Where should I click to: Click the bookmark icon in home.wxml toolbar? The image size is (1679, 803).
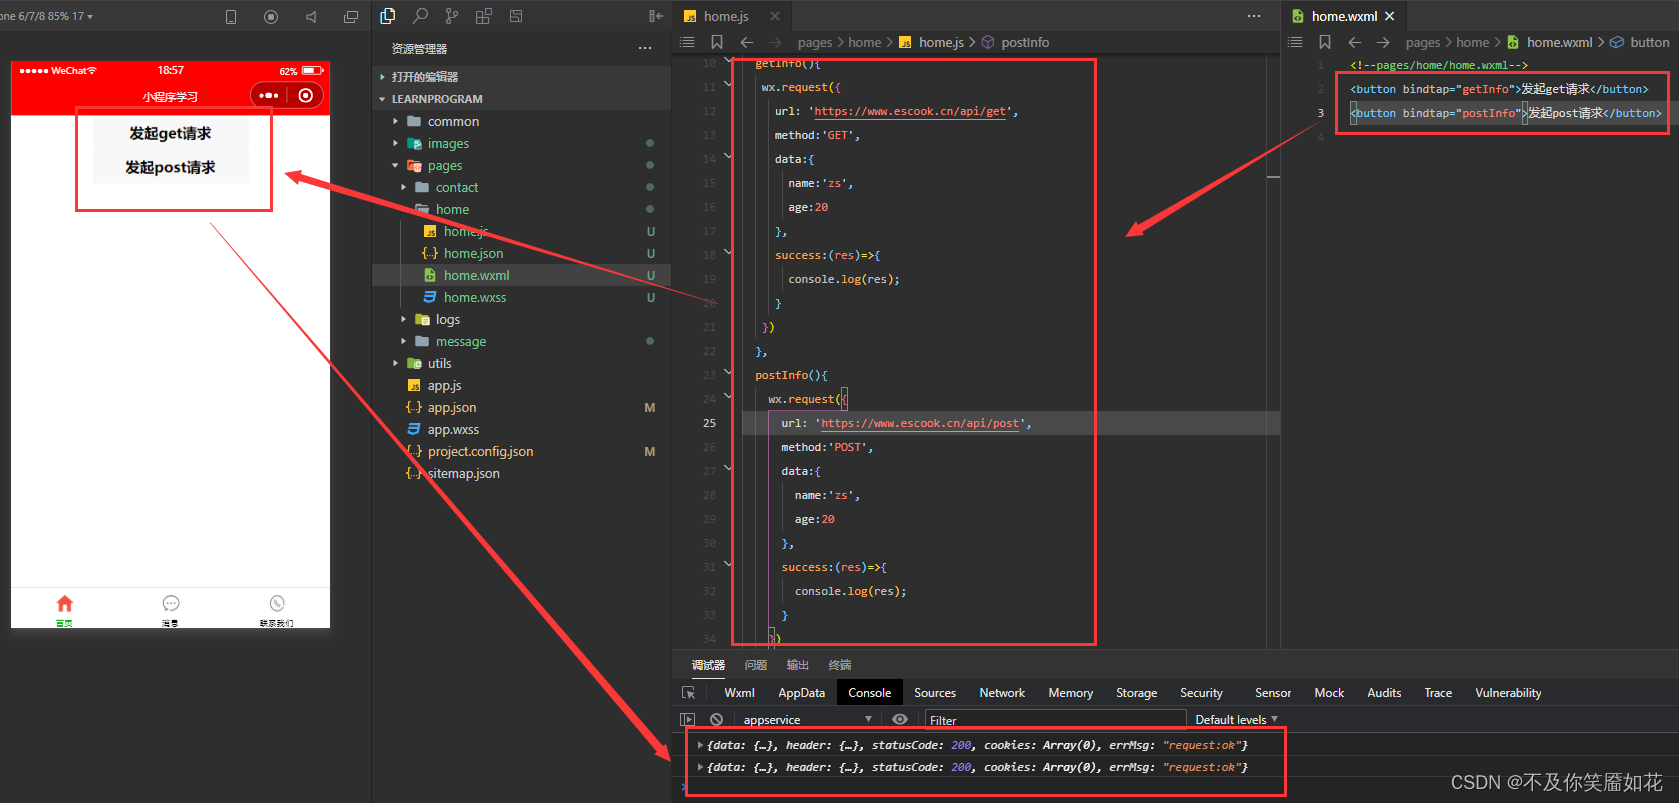(x=1325, y=42)
